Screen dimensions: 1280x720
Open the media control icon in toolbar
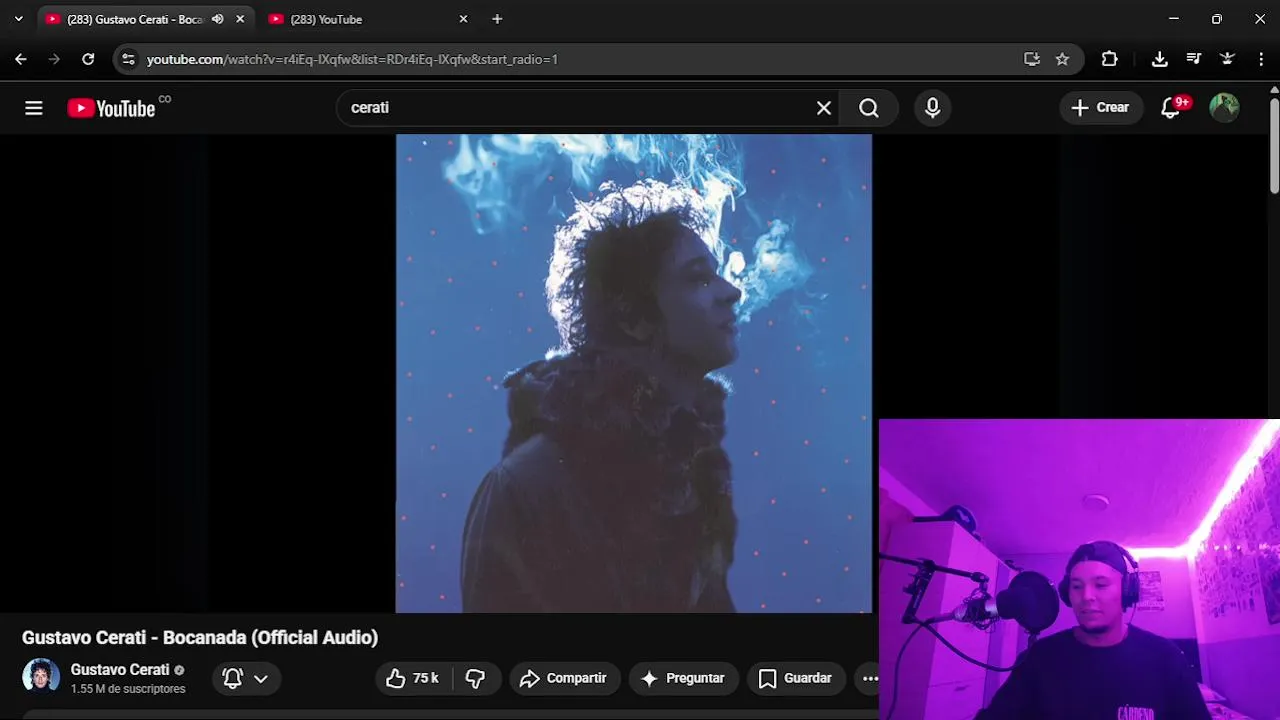[1193, 59]
